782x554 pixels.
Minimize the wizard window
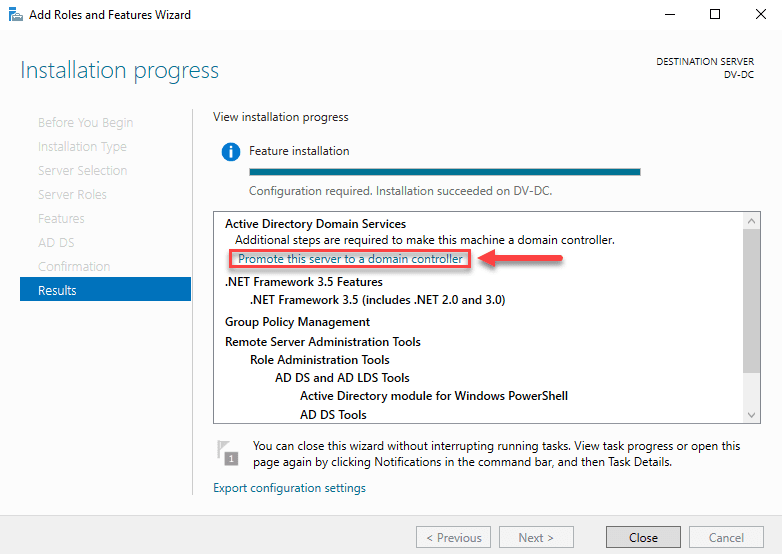(x=670, y=14)
